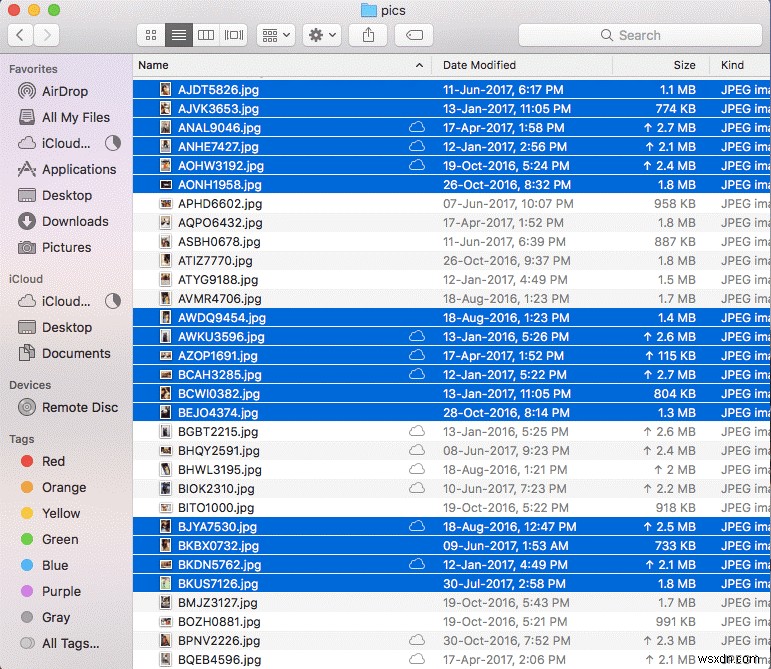Select file BHWL3195.jpg
The width and height of the screenshot is (771, 669).
point(451,470)
